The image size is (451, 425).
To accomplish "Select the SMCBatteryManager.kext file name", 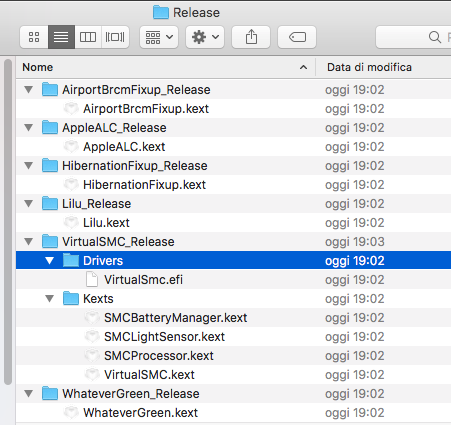I will pos(176,318).
